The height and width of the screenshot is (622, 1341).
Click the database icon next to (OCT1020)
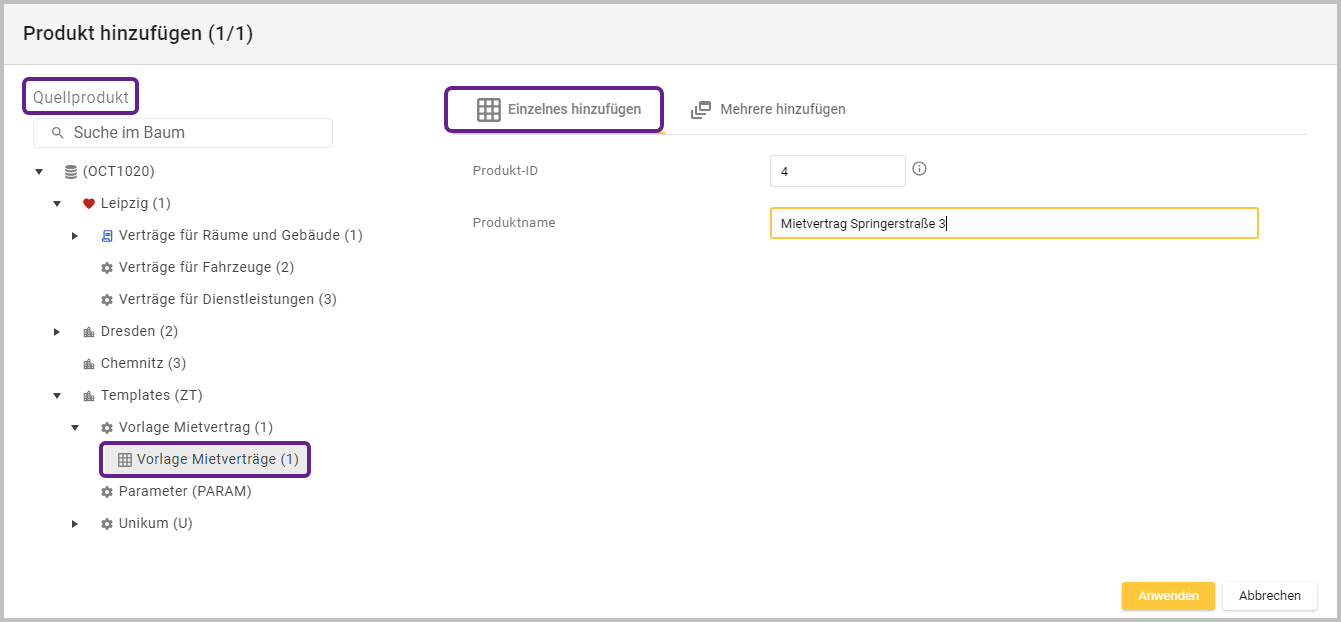tap(71, 172)
